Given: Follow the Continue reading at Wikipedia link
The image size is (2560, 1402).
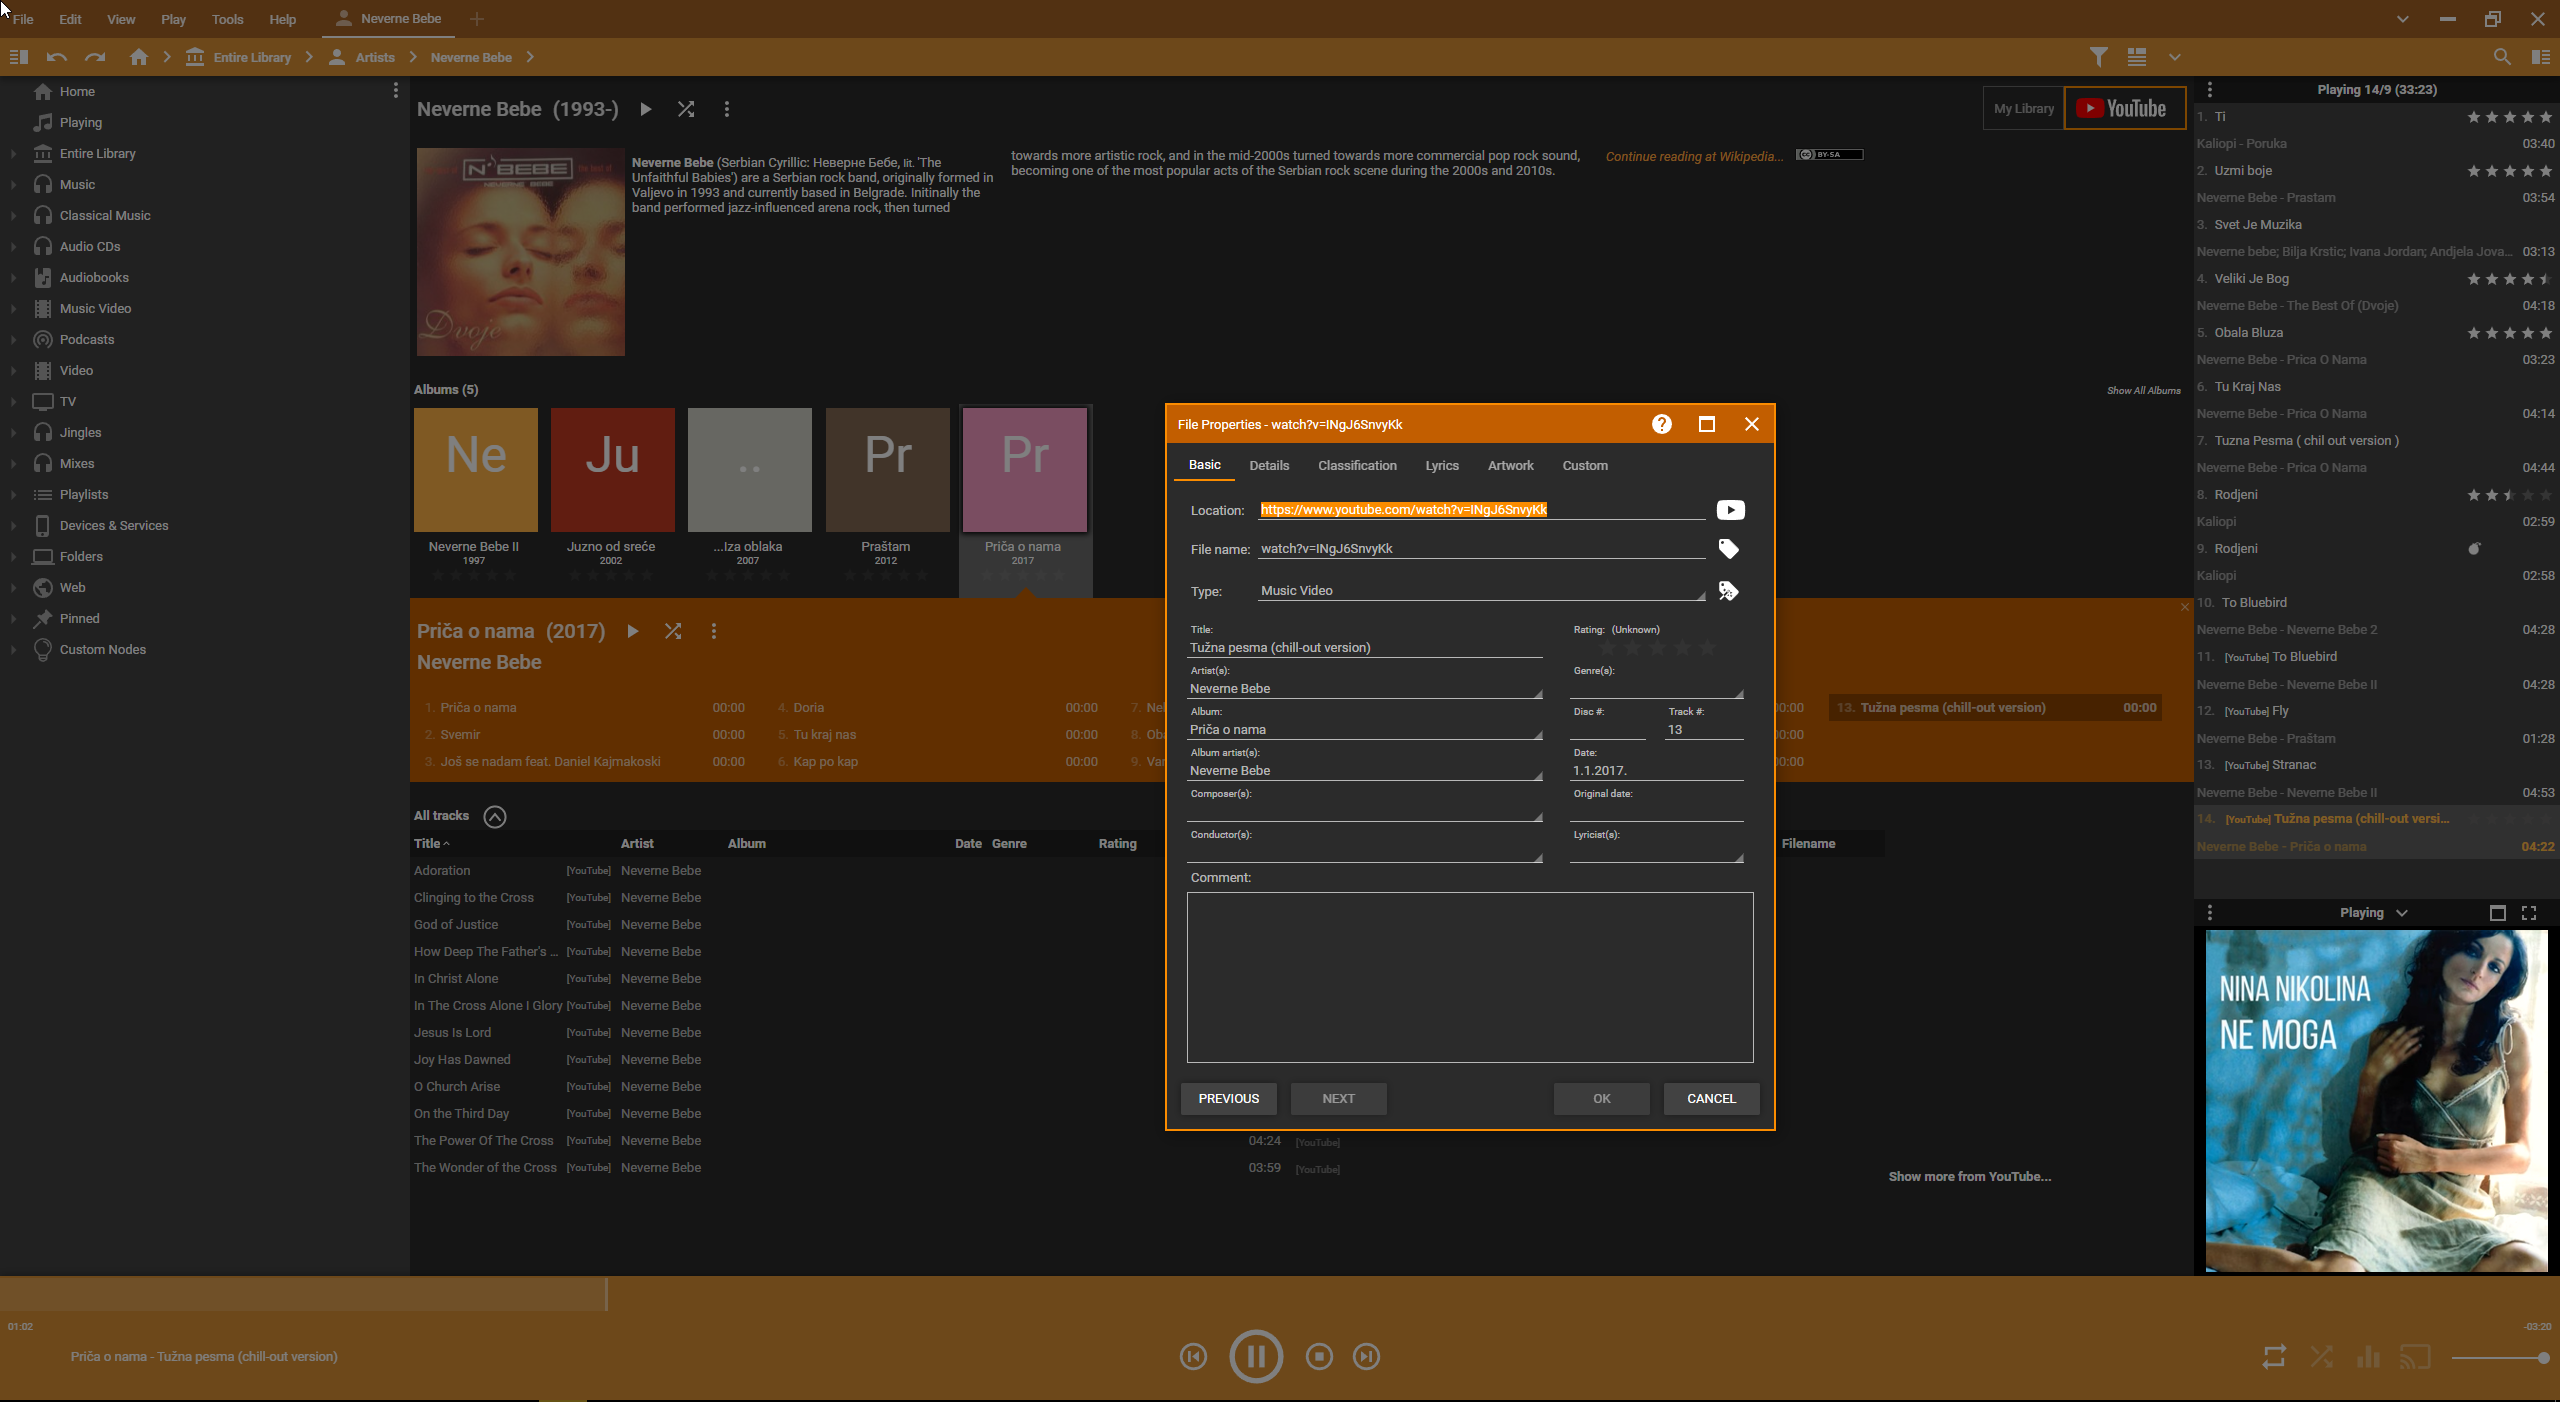Looking at the screenshot, I should click(1693, 156).
